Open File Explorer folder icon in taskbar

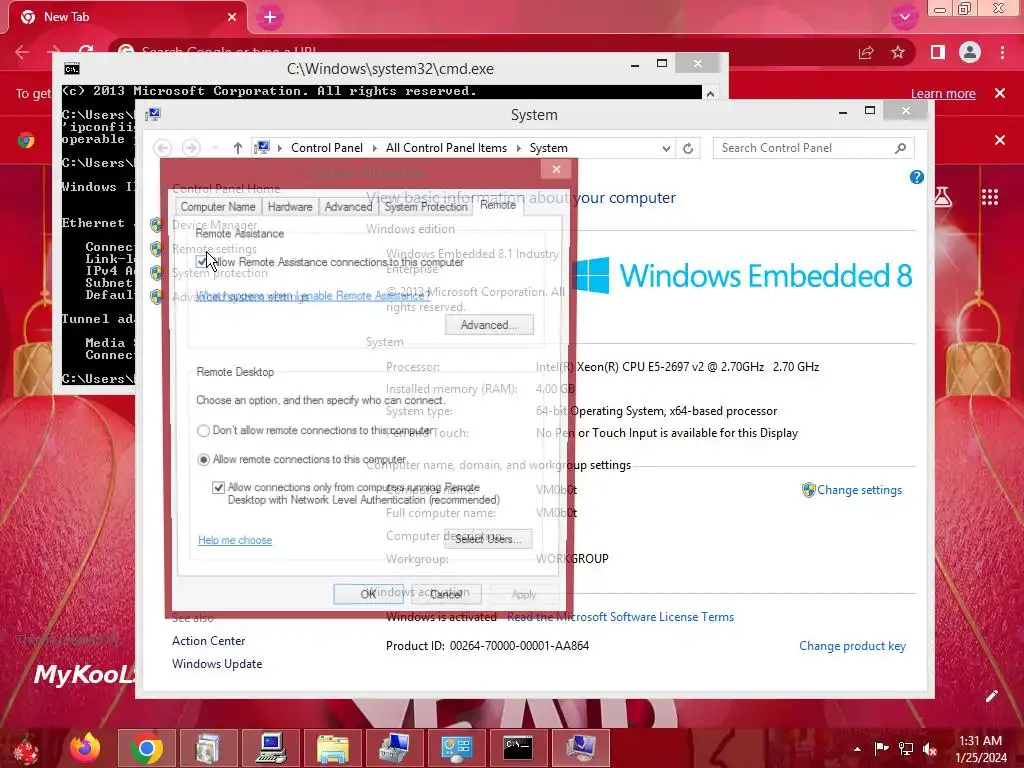[x=332, y=748]
